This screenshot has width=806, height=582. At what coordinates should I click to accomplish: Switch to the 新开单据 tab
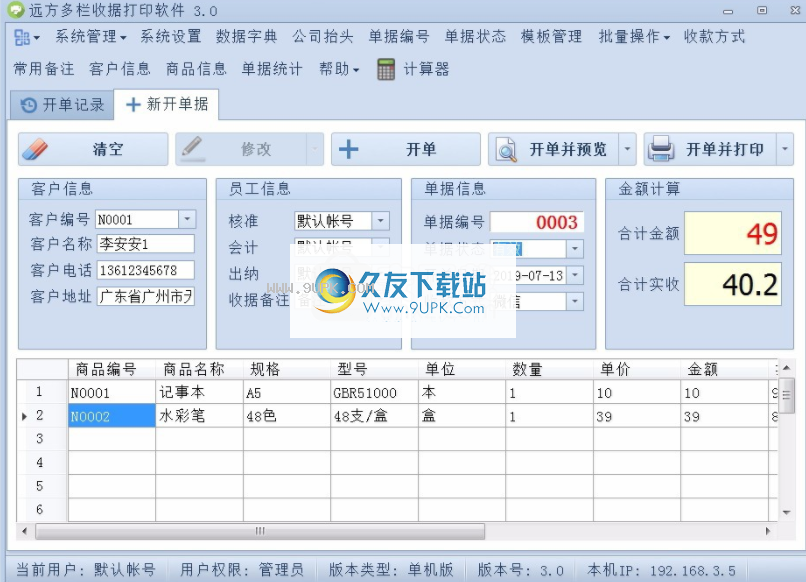point(167,104)
